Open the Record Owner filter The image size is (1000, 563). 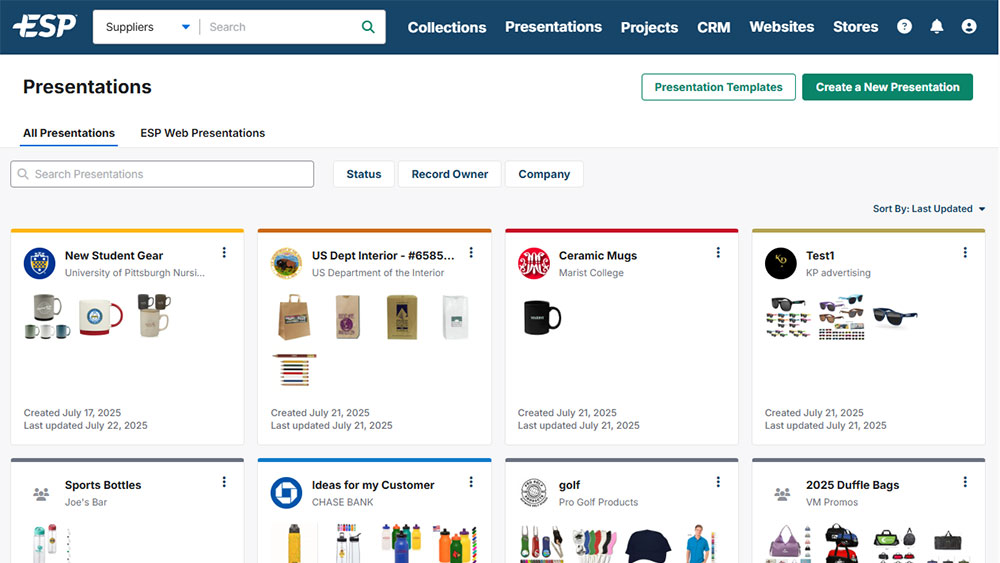click(450, 174)
